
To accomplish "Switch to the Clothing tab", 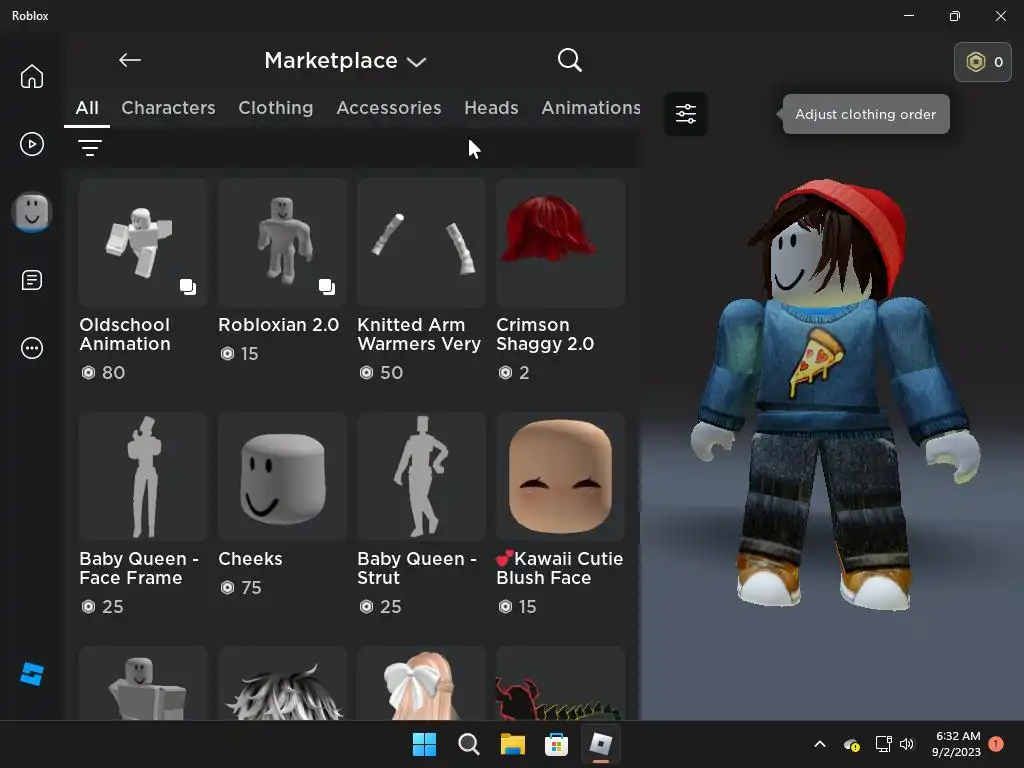I will point(276,108).
